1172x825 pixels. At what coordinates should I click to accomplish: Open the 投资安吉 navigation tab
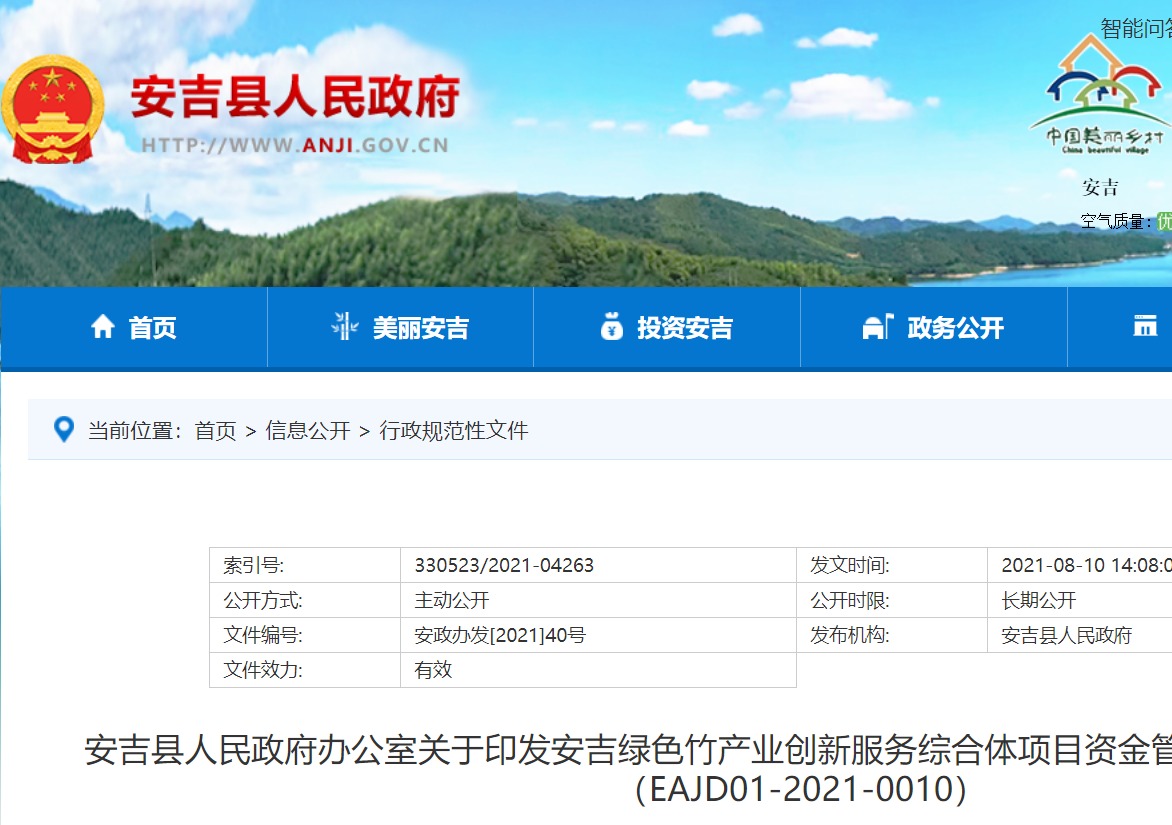(x=667, y=327)
